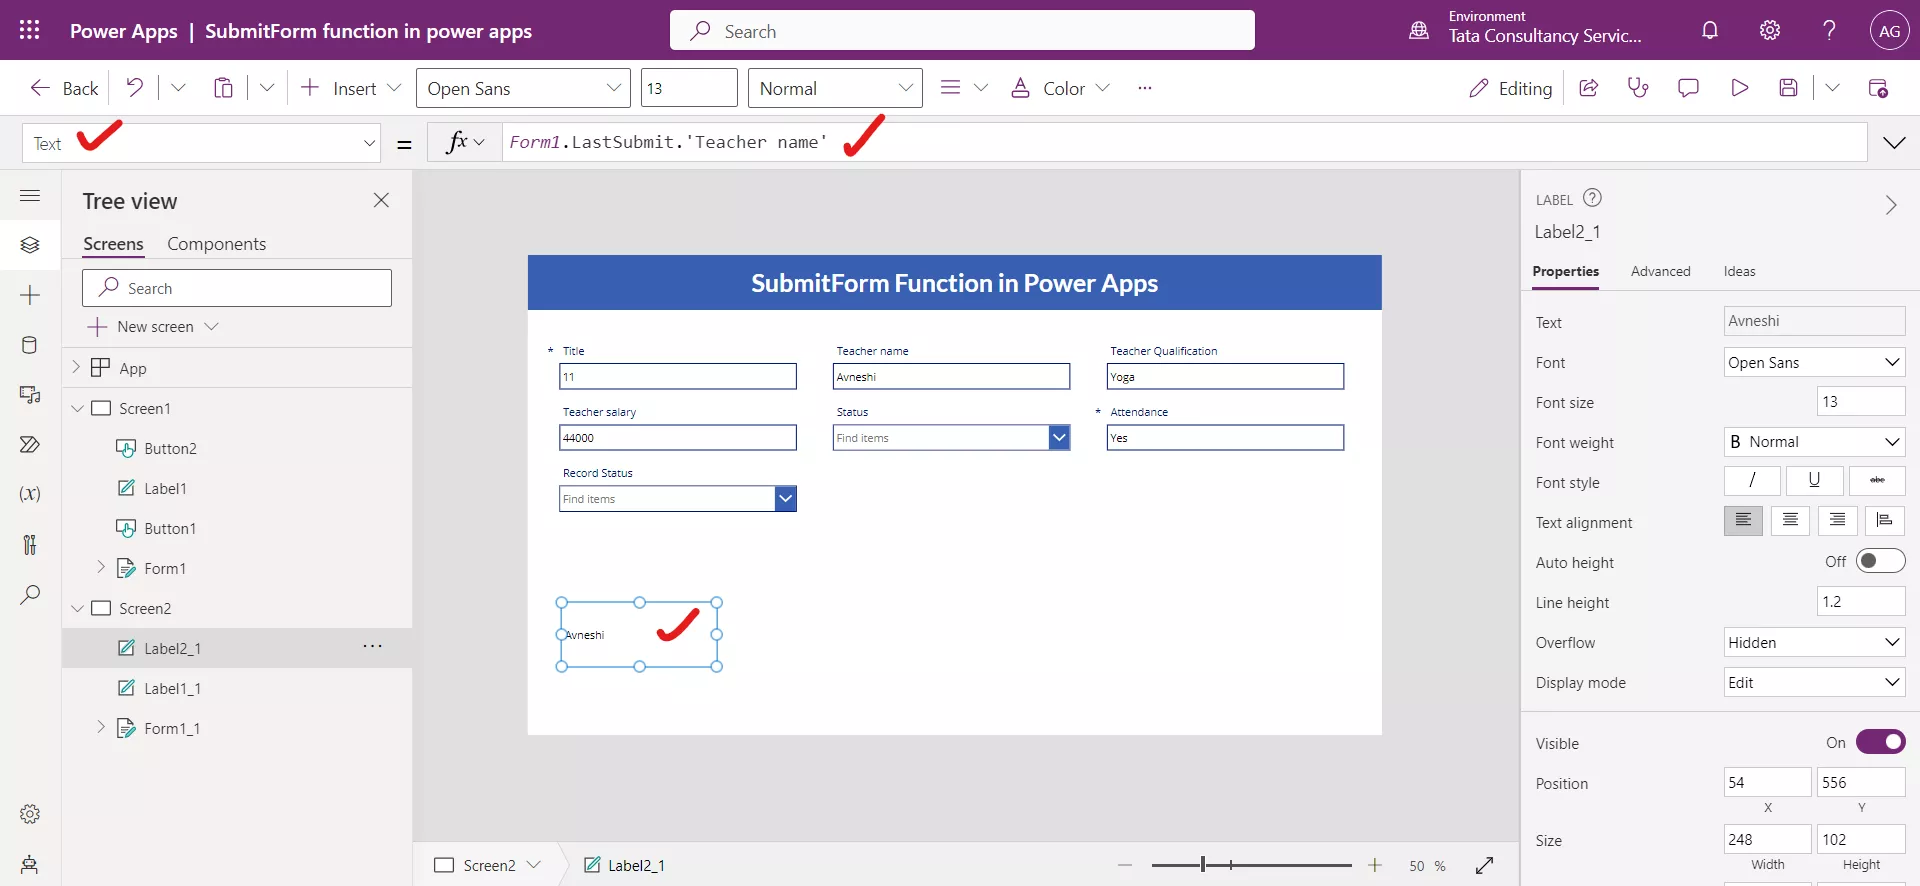Set text alignment to justify

[x=1885, y=521]
